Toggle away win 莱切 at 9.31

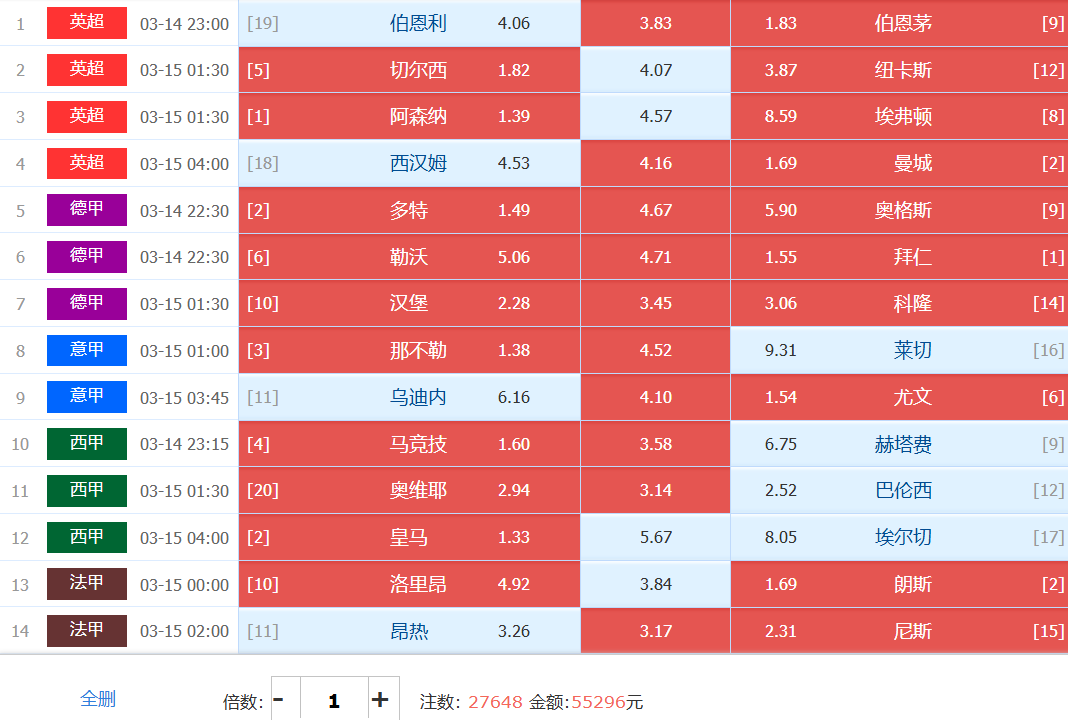(x=898, y=351)
